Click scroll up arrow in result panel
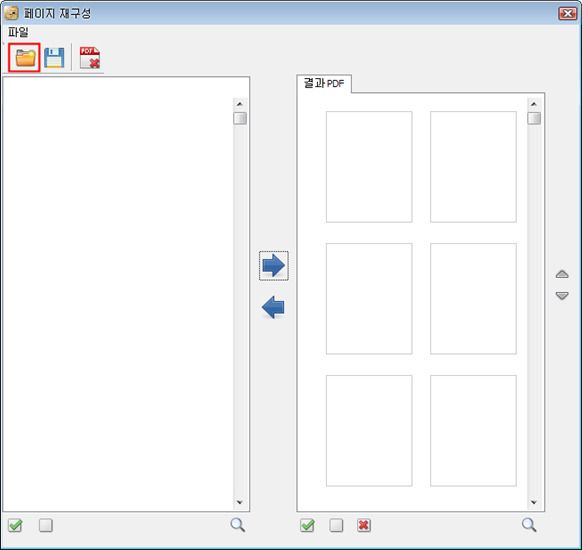The width and height of the screenshot is (582, 550). pyautogui.click(x=534, y=104)
